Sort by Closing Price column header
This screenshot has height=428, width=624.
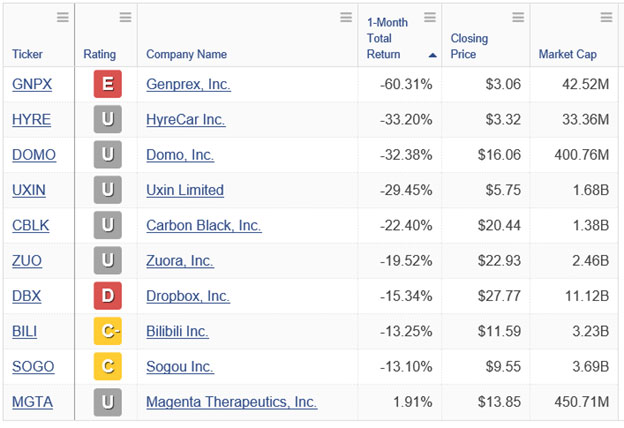tap(469, 46)
